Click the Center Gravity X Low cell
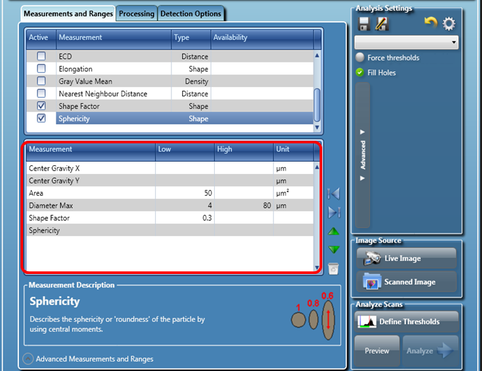The width and height of the screenshot is (482, 371). (x=185, y=168)
